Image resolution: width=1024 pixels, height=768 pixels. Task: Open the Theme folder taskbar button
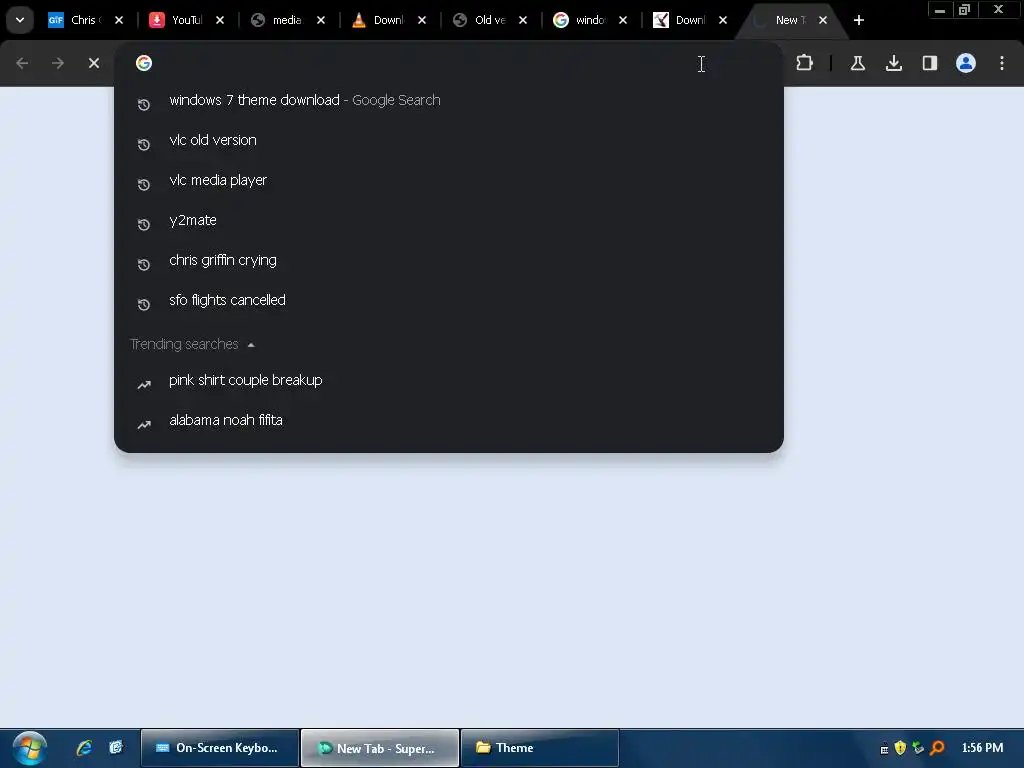coord(539,748)
